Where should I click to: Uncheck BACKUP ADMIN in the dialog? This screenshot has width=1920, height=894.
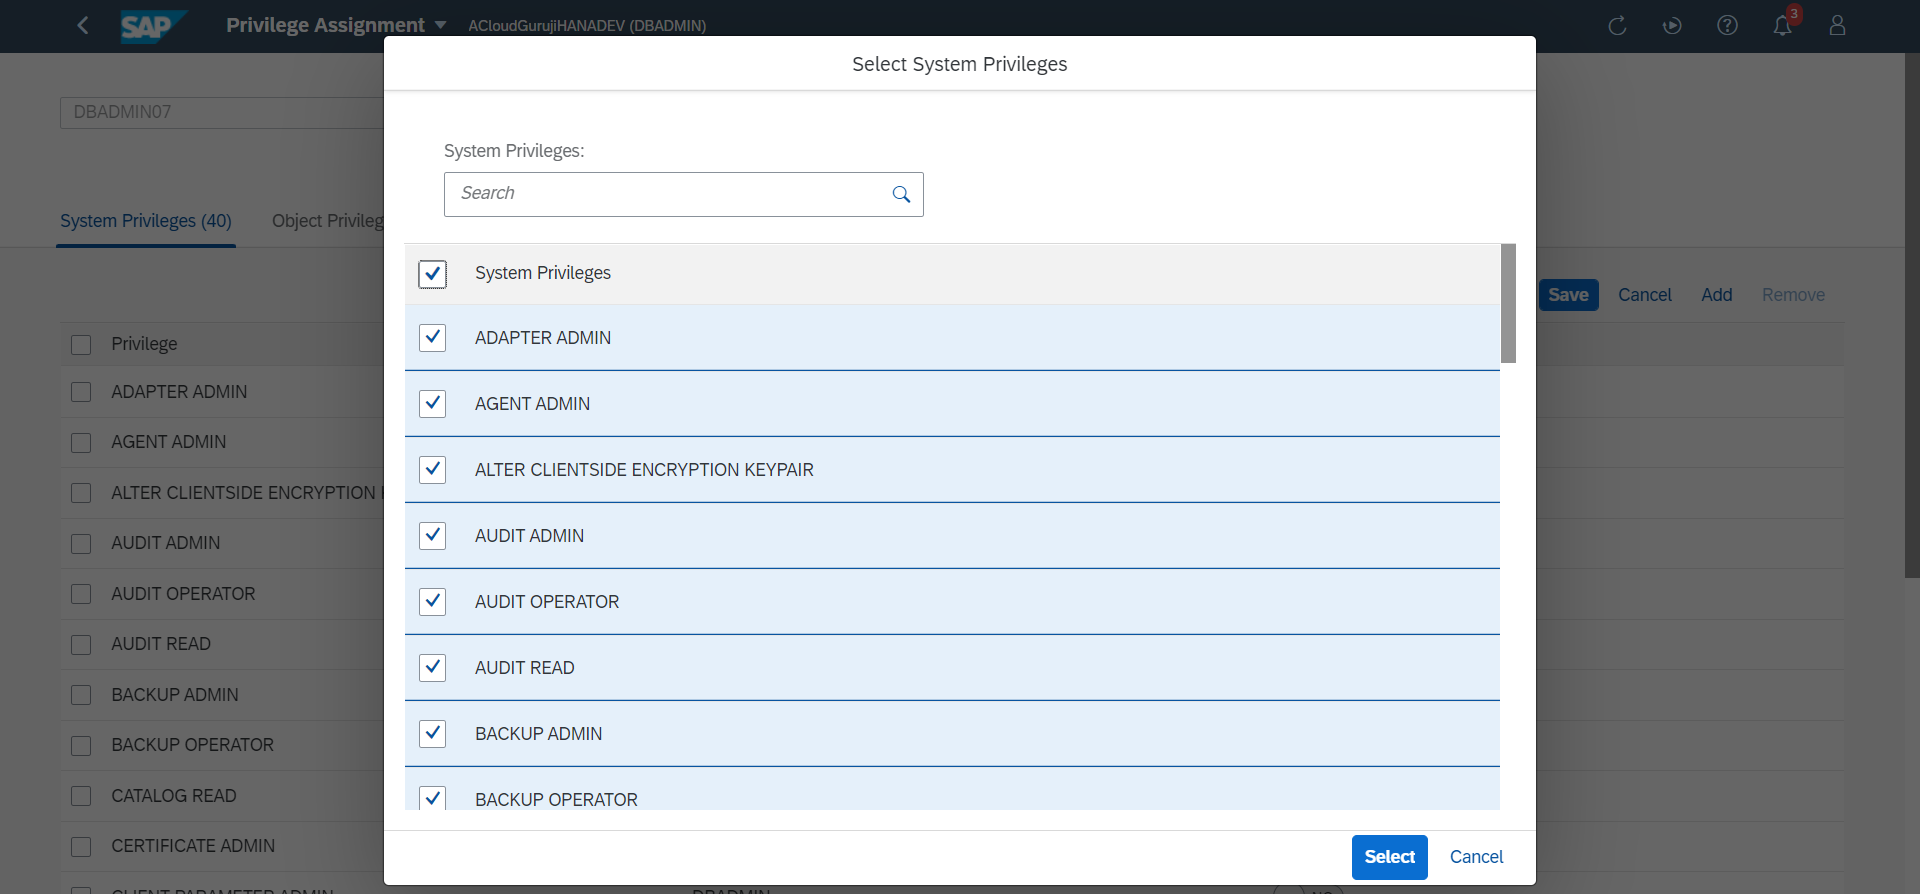pyautogui.click(x=432, y=734)
